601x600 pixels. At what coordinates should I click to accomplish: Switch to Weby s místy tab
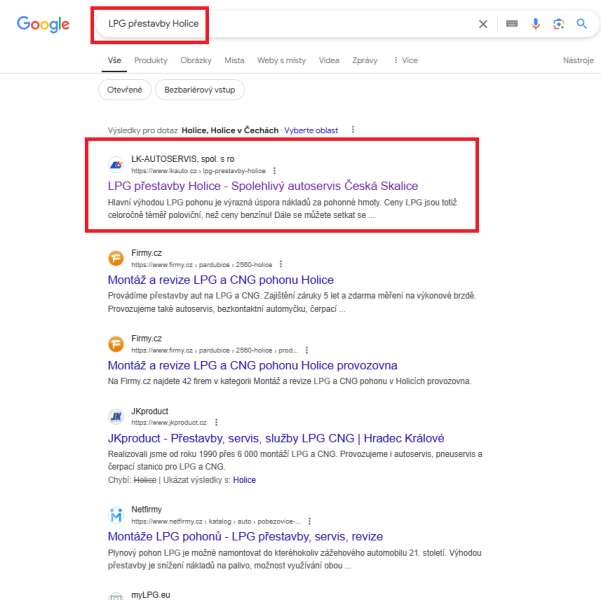coord(281,60)
